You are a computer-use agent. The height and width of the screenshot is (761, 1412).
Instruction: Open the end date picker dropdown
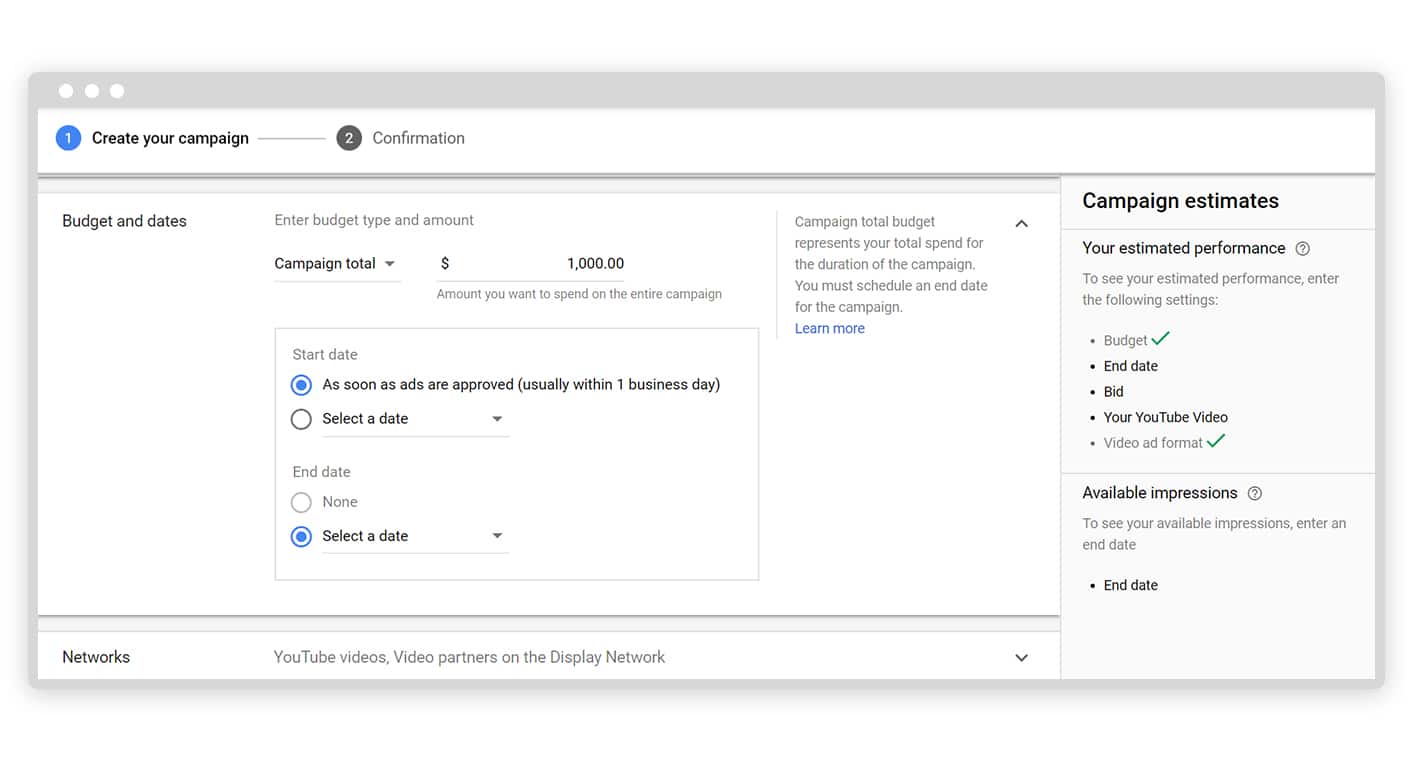click(x=497, y=536)
